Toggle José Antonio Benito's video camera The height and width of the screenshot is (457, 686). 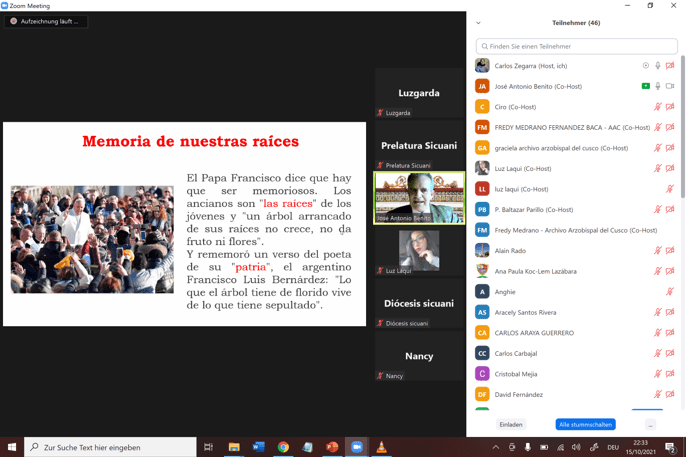point(670,86)
